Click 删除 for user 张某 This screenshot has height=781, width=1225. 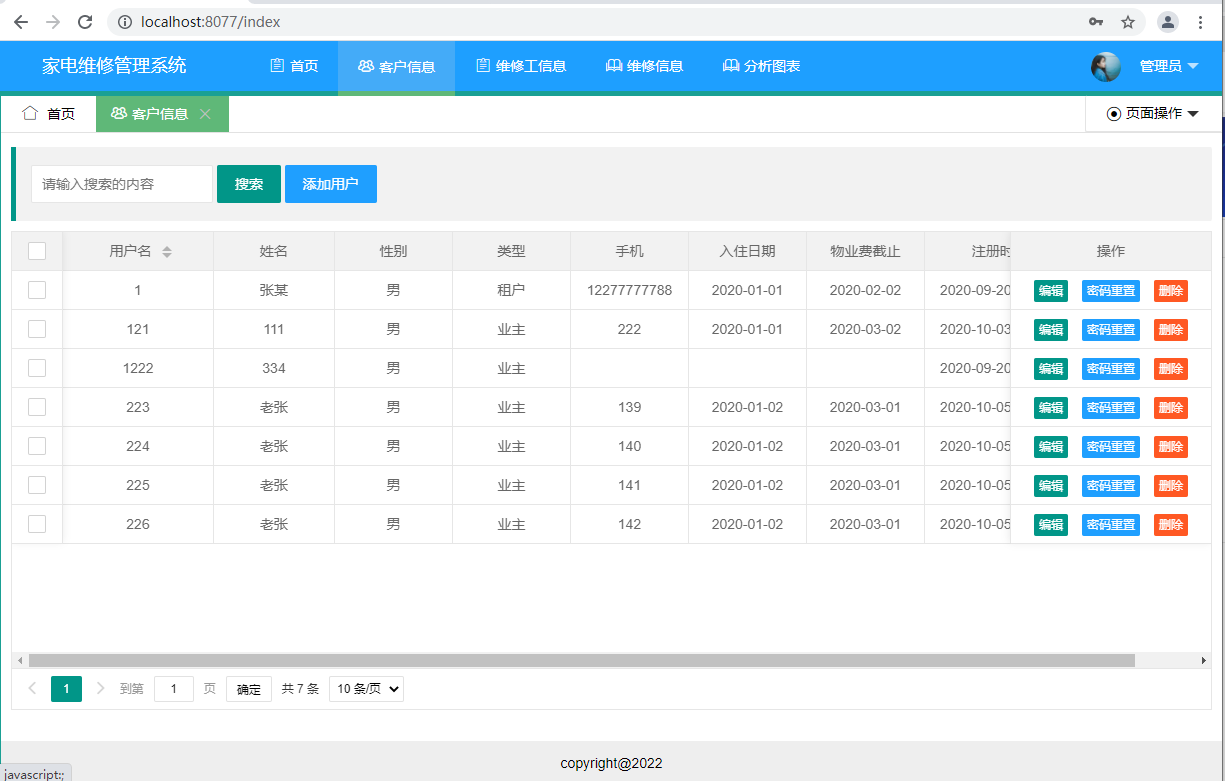[1171, 291]
